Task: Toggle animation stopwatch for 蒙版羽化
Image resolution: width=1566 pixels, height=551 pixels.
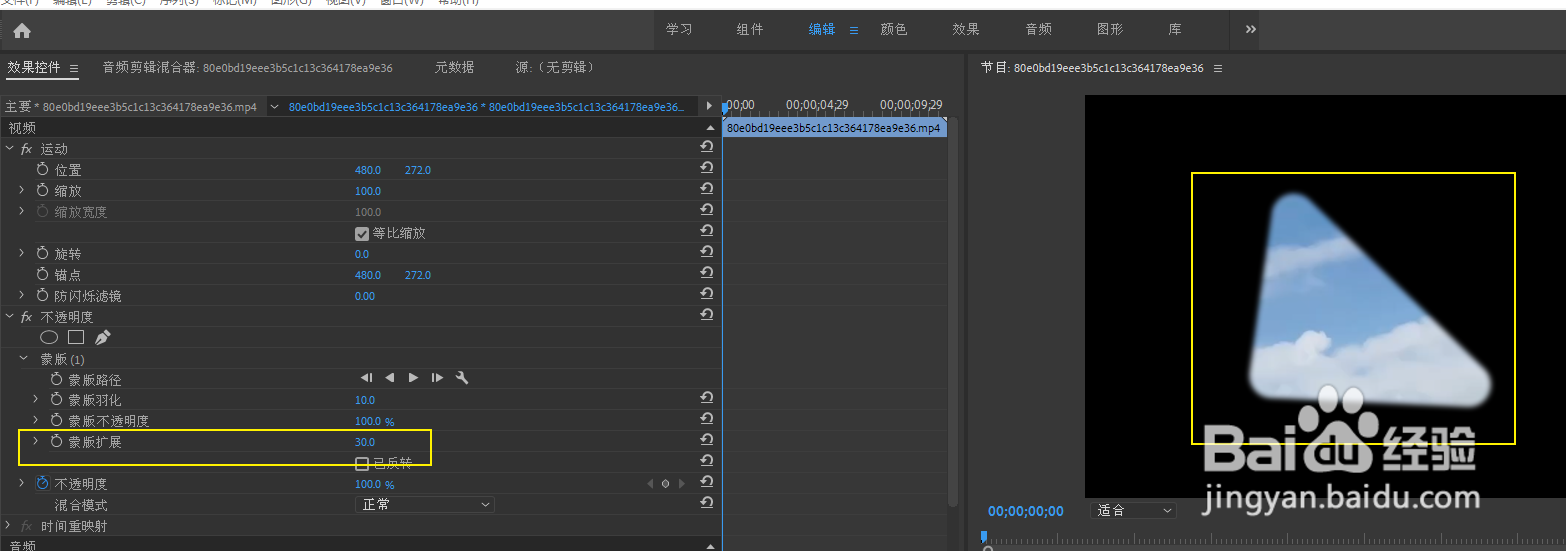Action: click(x=56, y=400)
